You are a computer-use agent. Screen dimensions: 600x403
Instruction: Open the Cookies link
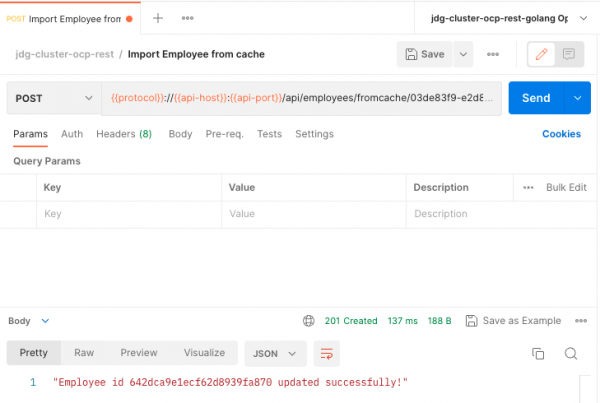(x=561, y=134)
